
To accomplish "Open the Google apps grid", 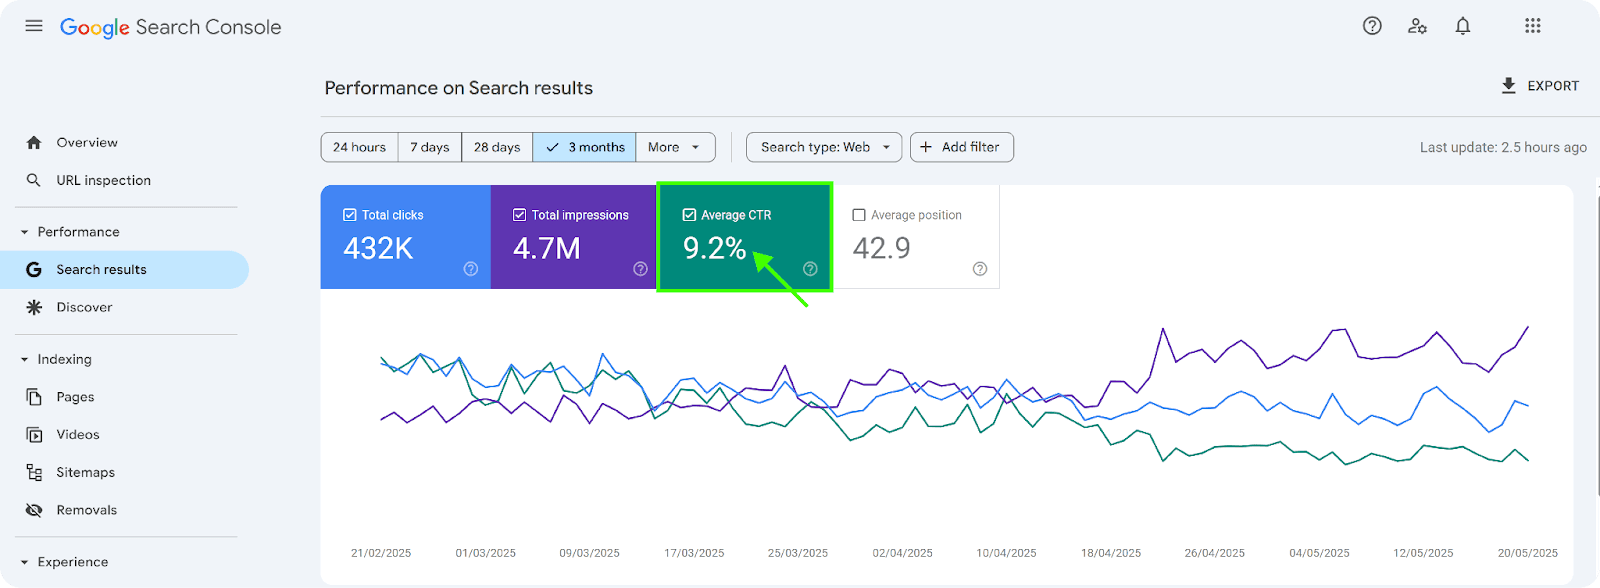I will point(1532,26).
